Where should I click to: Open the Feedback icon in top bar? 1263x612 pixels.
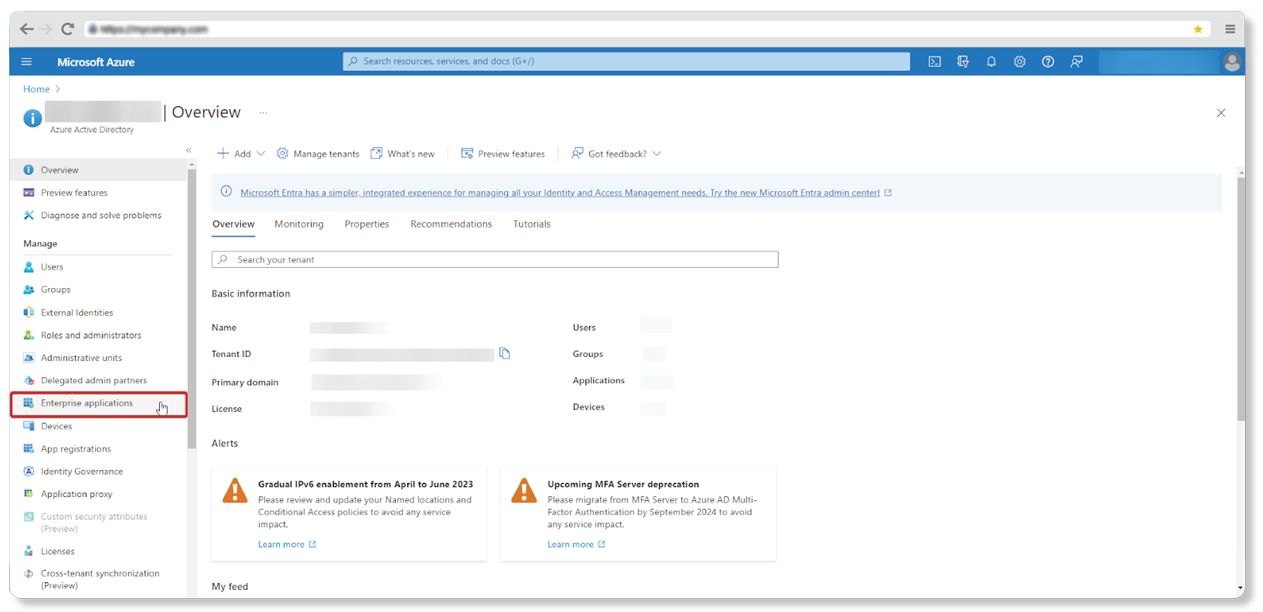click(1076, 62)
